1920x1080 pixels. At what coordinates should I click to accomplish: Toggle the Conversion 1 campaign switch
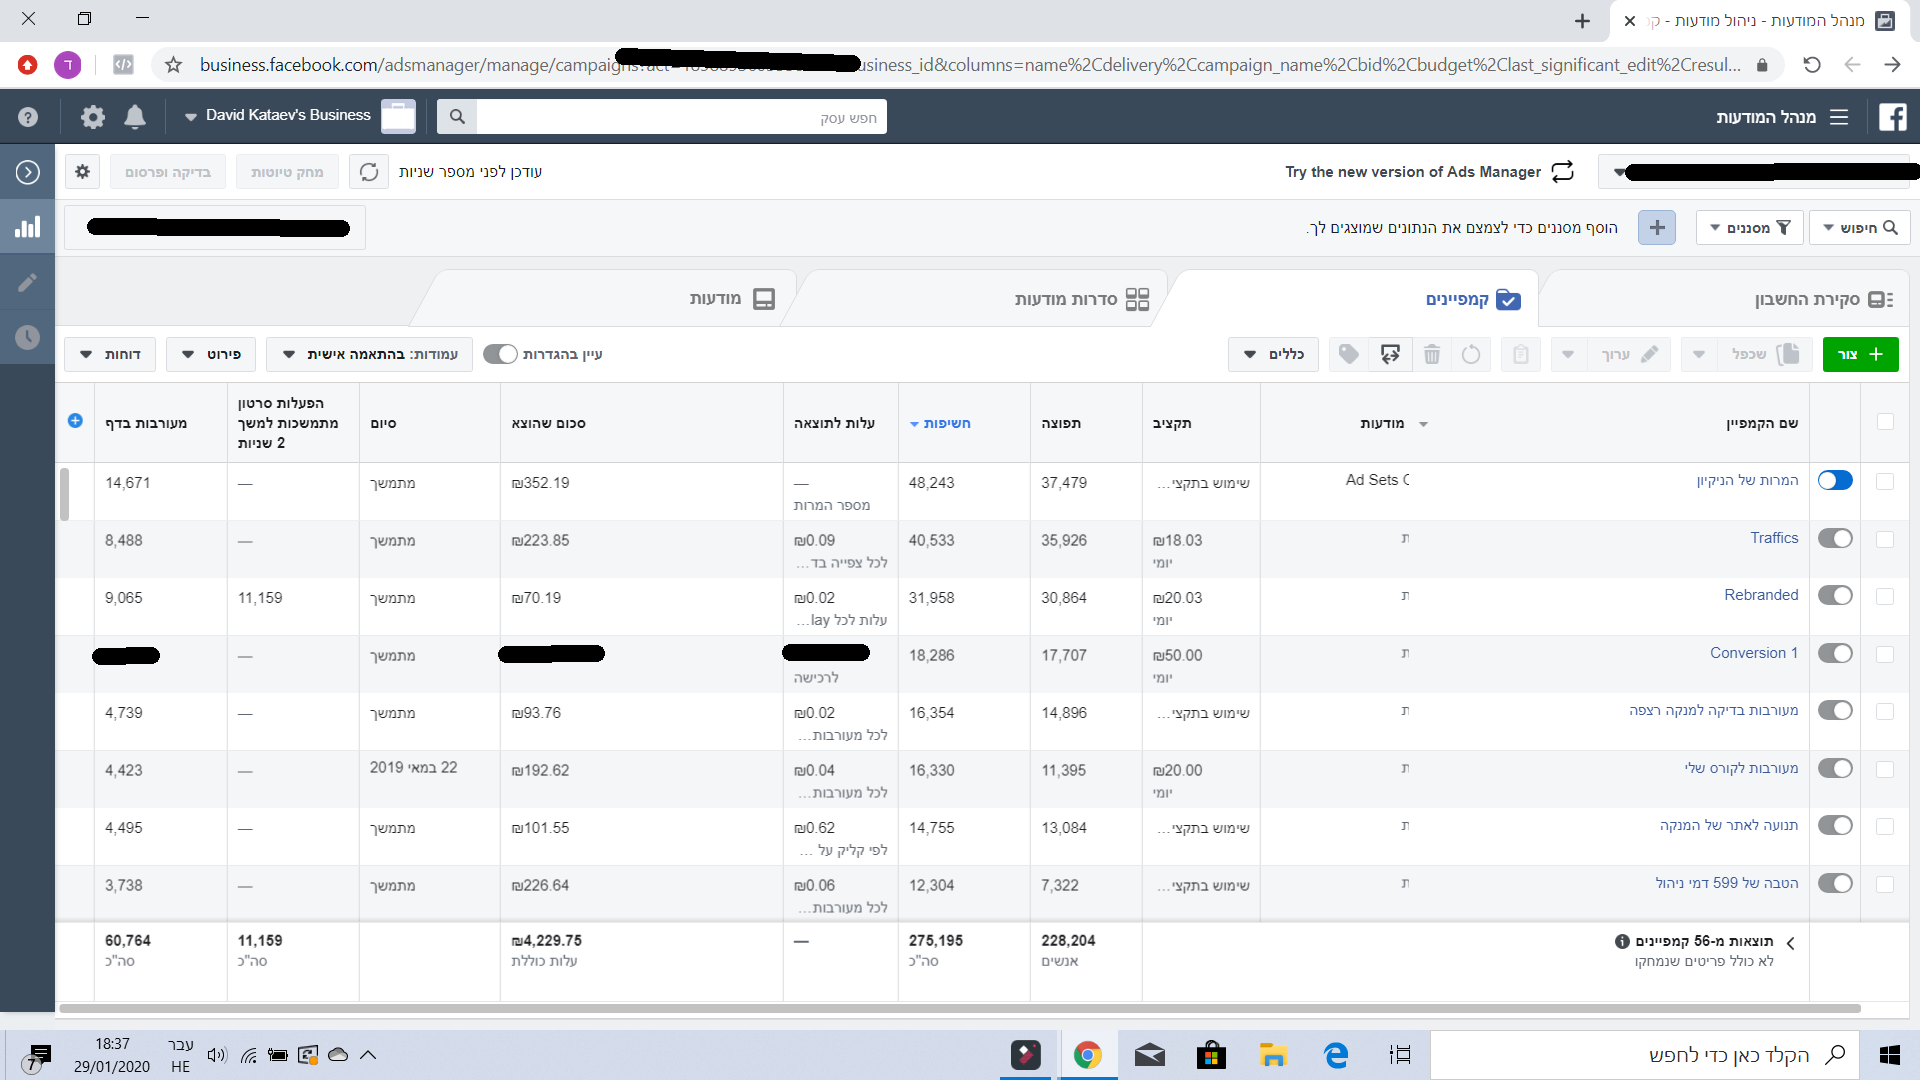click(x=1835, y=653)
